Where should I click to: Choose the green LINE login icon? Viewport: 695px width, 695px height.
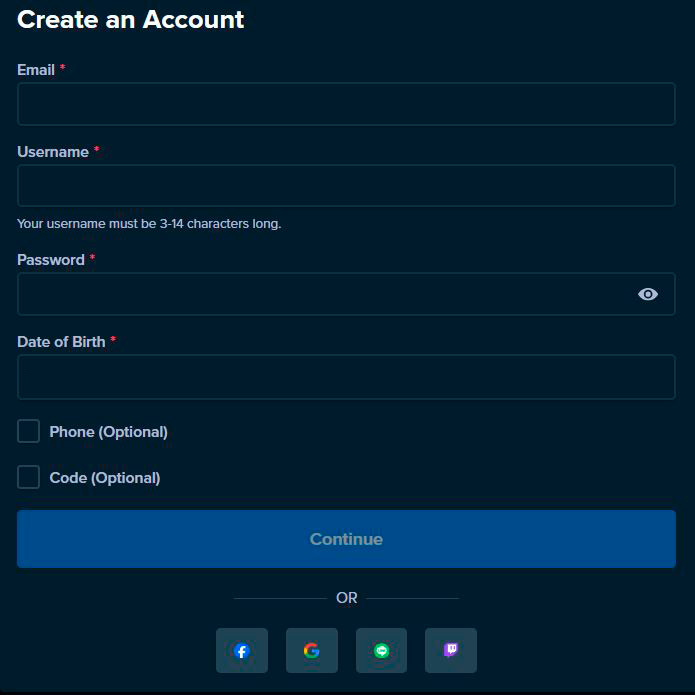click(381, 650)
